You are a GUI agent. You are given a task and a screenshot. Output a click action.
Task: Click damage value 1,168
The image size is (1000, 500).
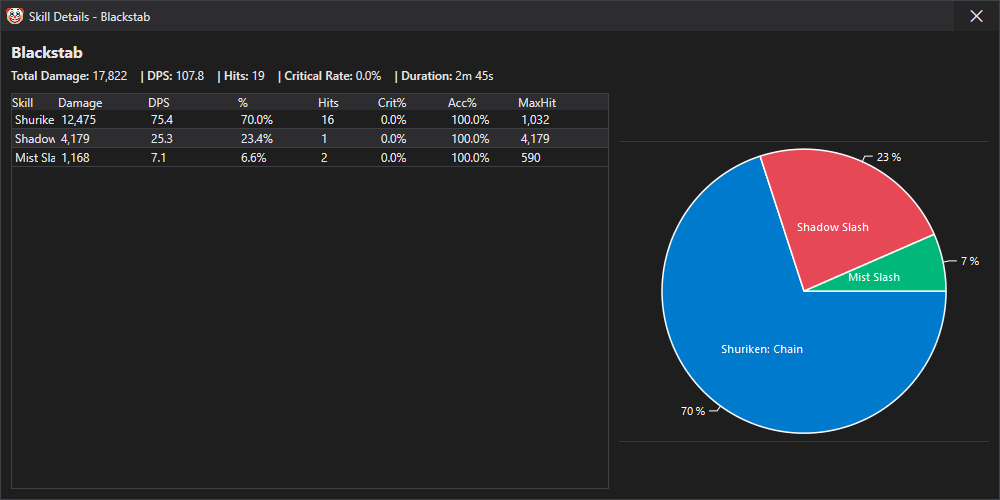[x=75, y=158]
